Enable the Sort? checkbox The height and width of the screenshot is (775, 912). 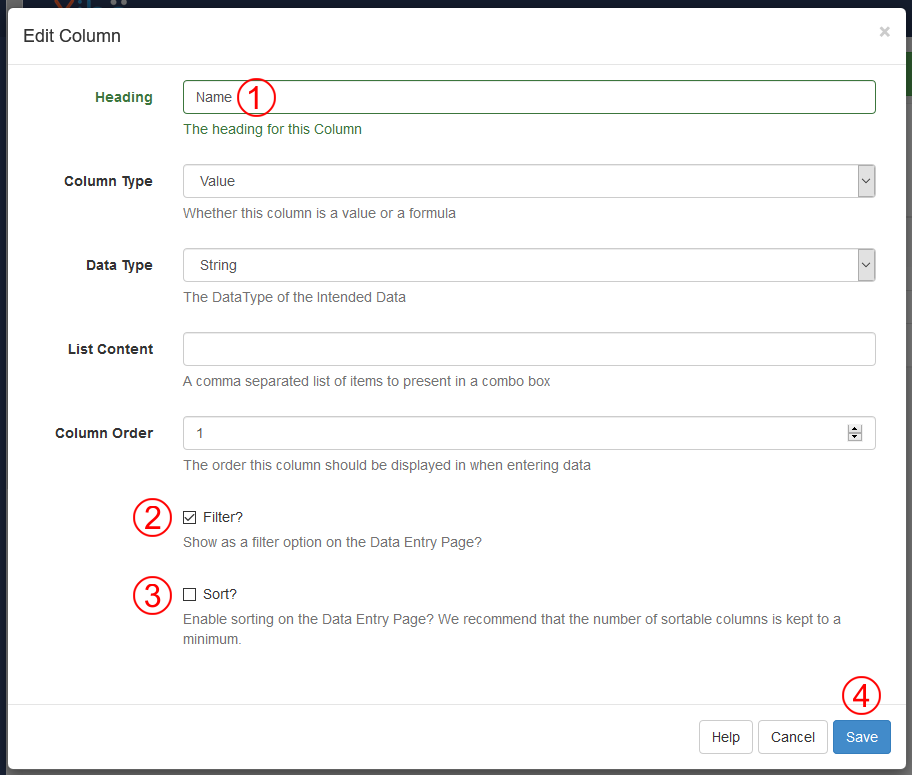190,594
